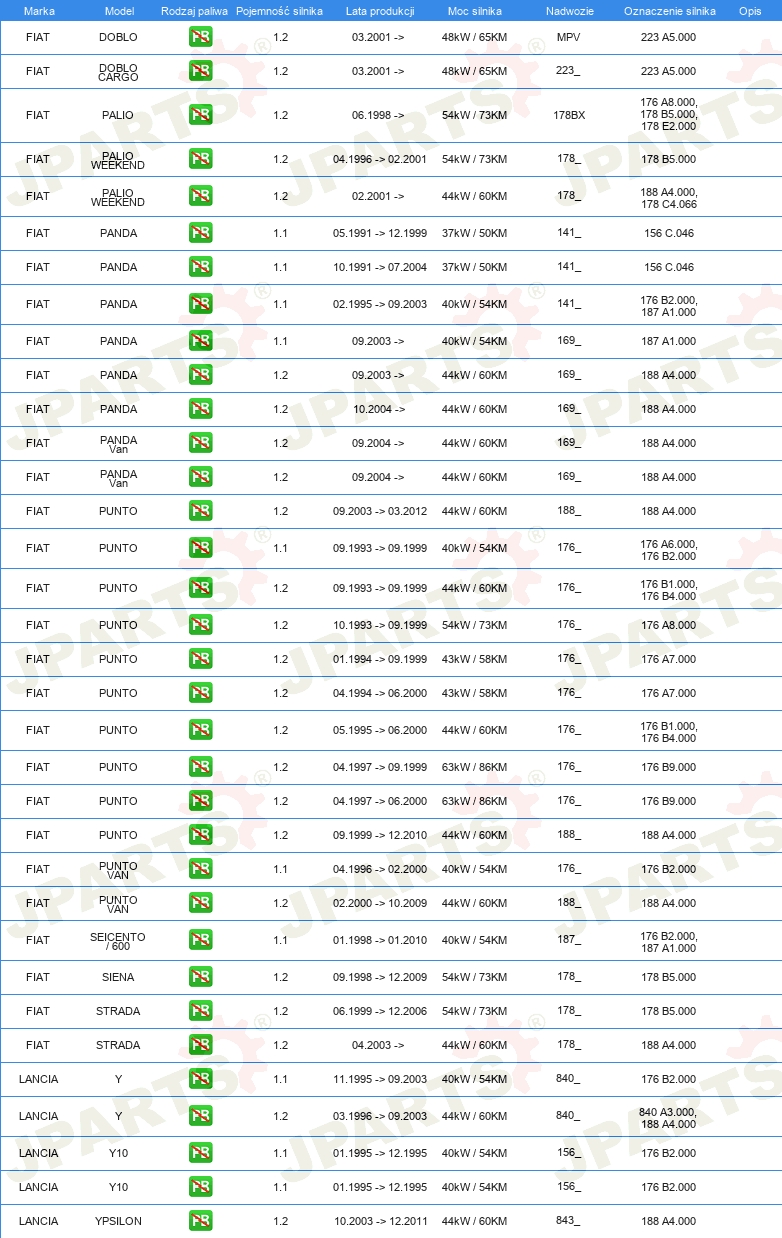Click the fuel icon in DOBLO CARGO row
The width and height of the screenshot is (782, 1238).
tap(200, 71)
